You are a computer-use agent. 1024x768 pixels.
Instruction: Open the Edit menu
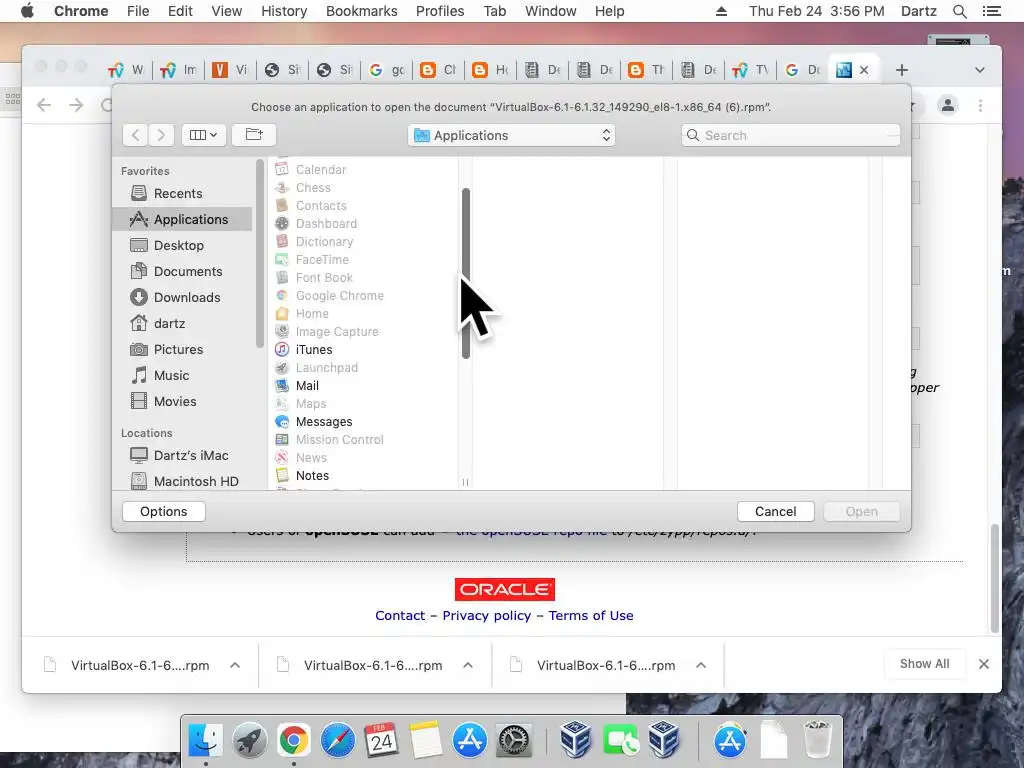click(180, 11)
